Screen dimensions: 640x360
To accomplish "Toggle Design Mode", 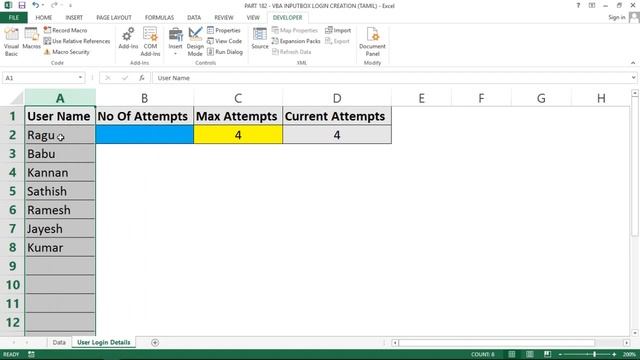I will [195, 42].
